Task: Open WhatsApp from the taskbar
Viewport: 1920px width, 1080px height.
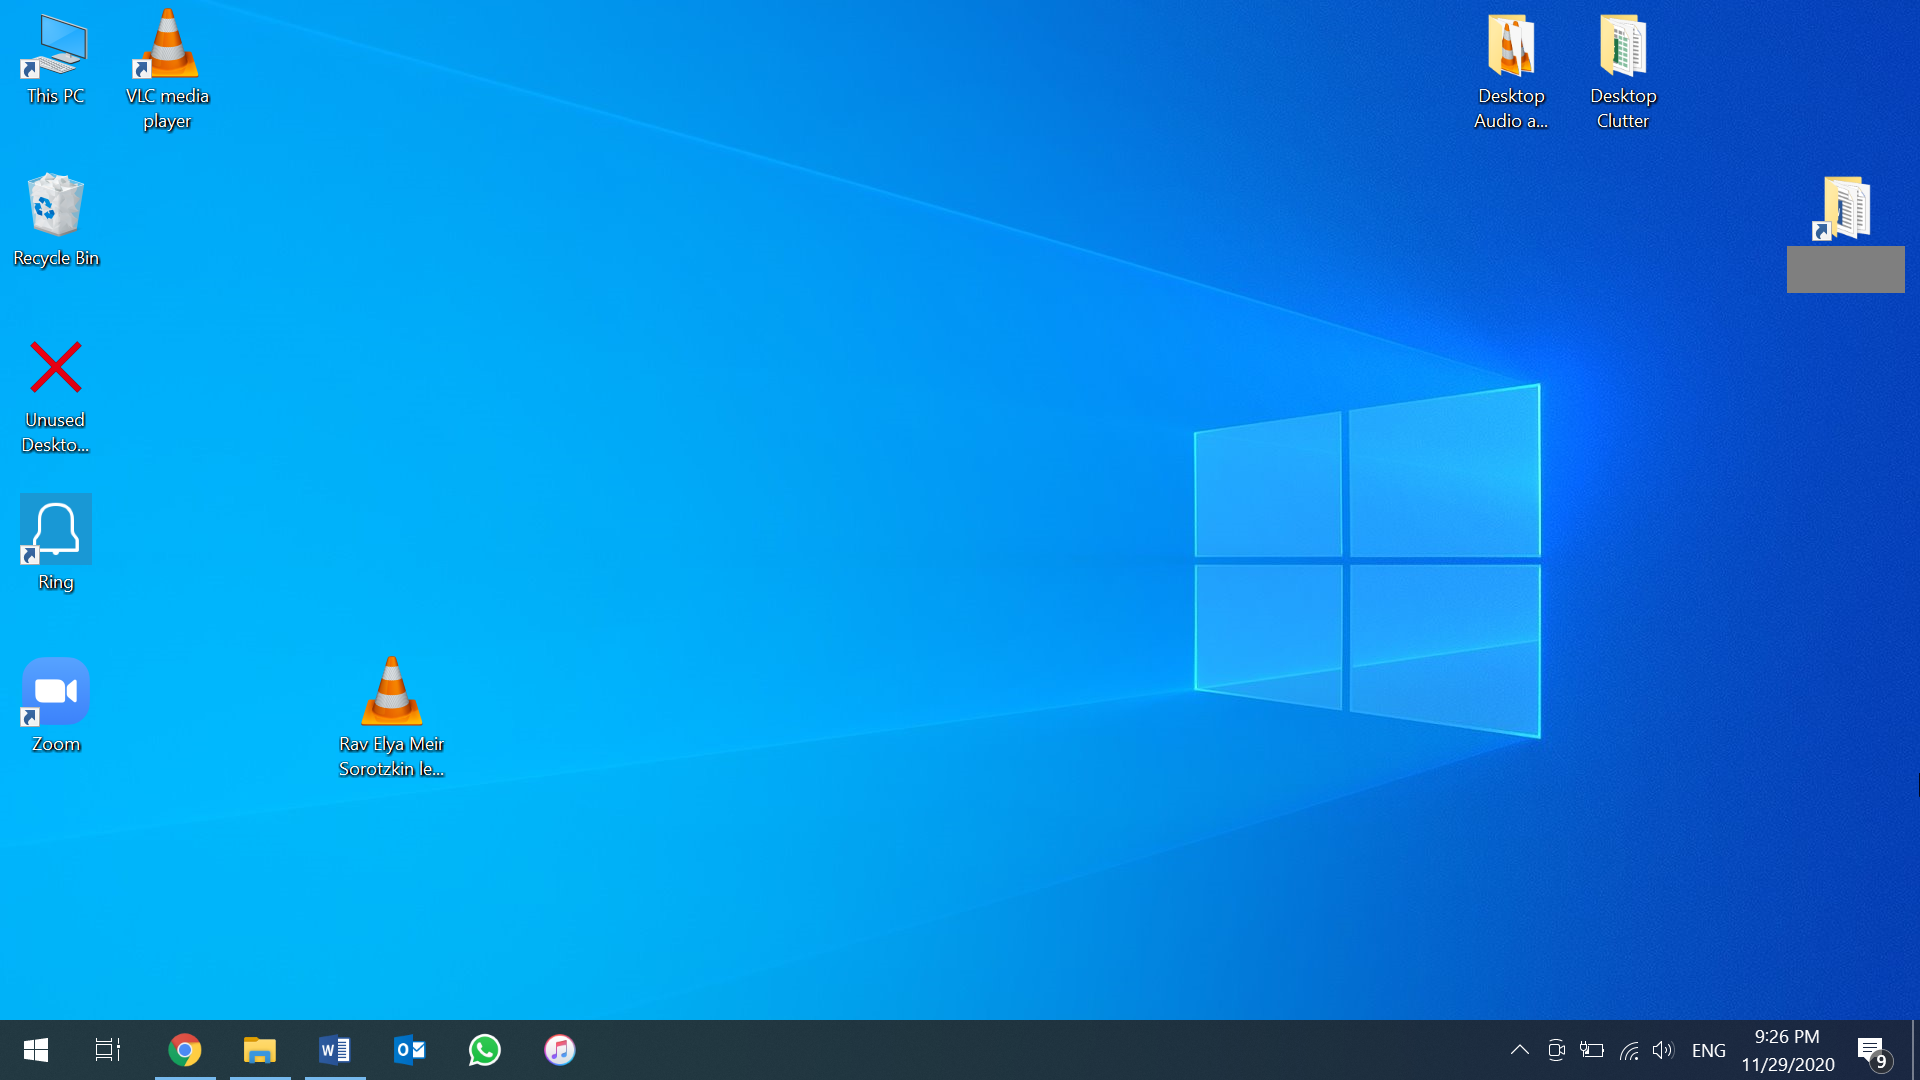Action: point(484,1050)
